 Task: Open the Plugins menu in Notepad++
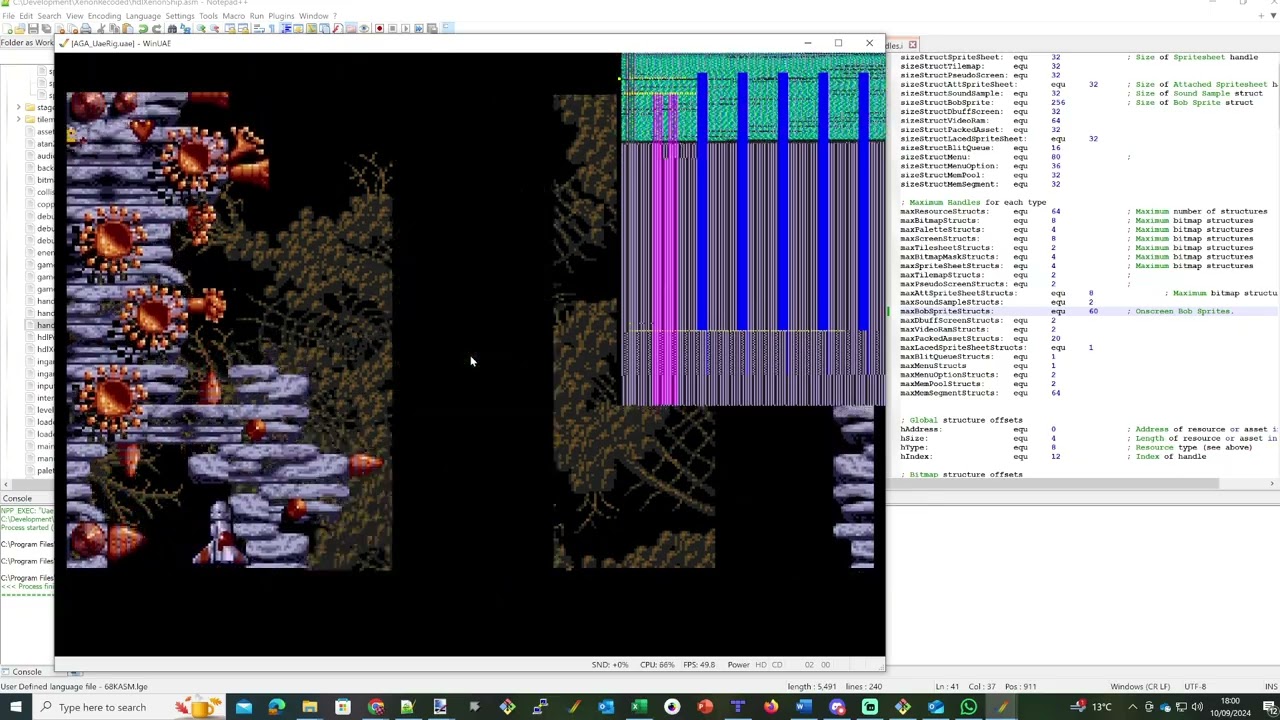[281, 16]
